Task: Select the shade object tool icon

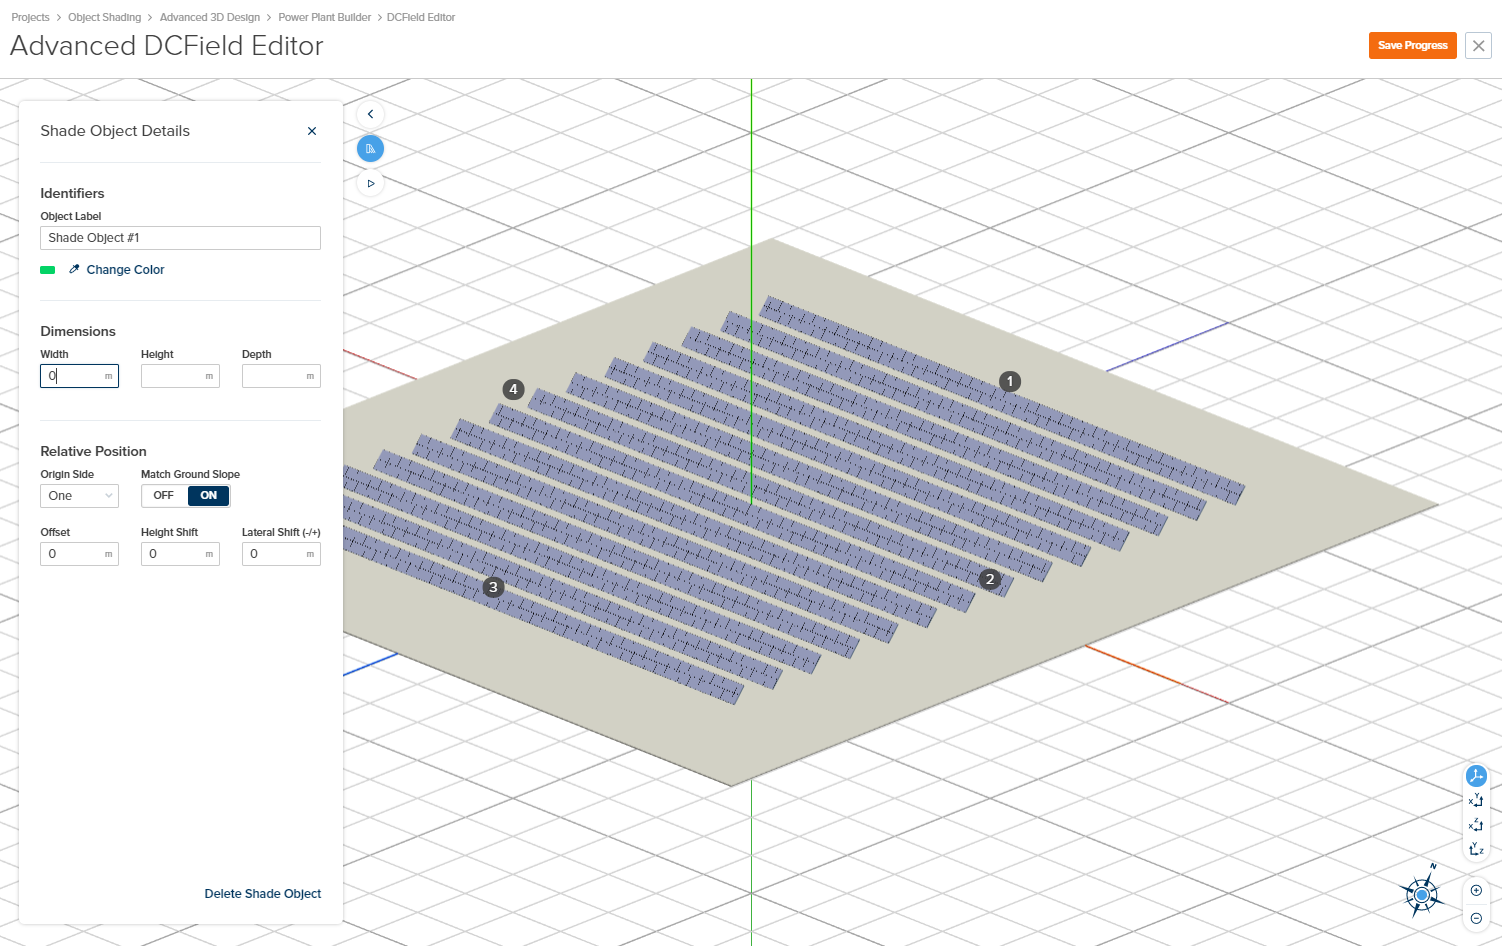Action: pyautogui.click(x=370, y=149)
